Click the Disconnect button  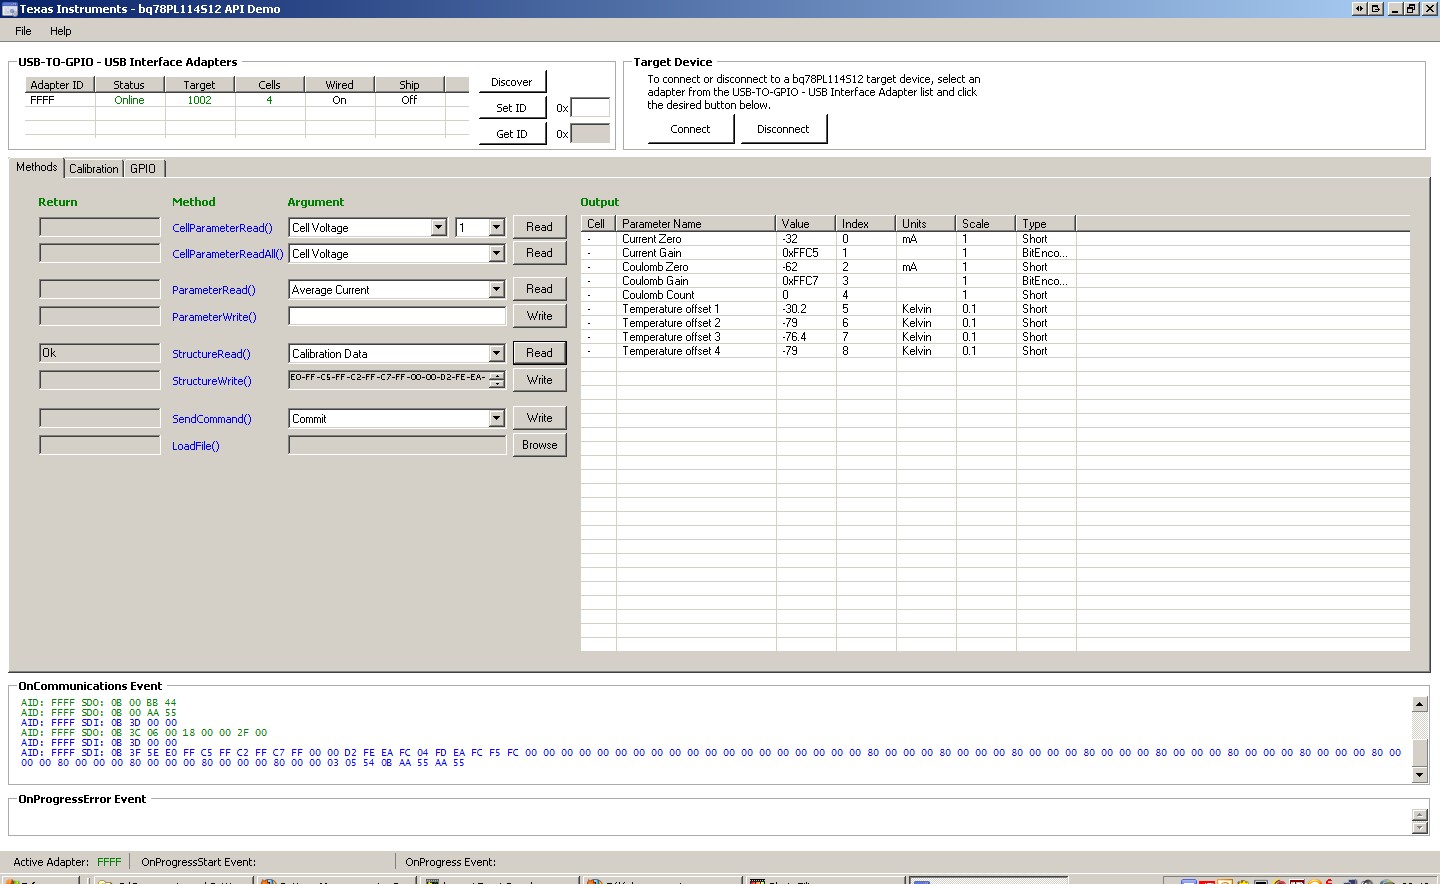click(x=783, y=129)
